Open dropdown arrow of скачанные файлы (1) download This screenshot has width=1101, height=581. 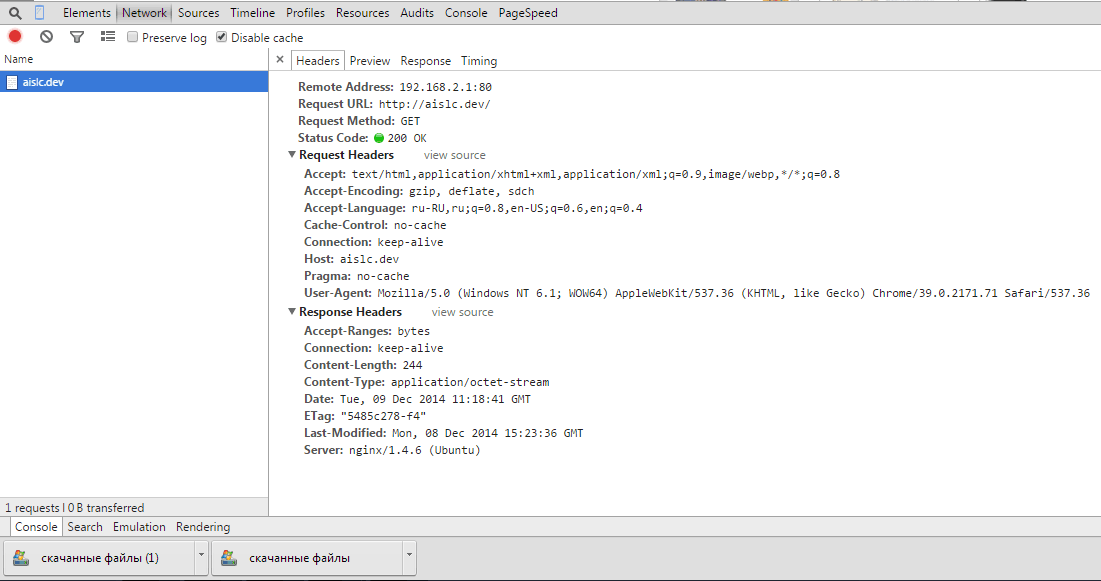(x=202, y=558)
